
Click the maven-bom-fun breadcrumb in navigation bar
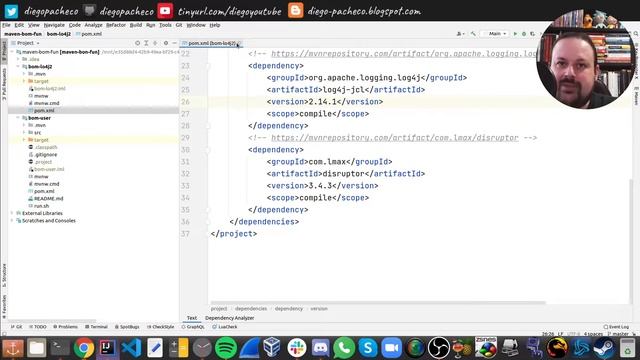click(x=23, y=34)
